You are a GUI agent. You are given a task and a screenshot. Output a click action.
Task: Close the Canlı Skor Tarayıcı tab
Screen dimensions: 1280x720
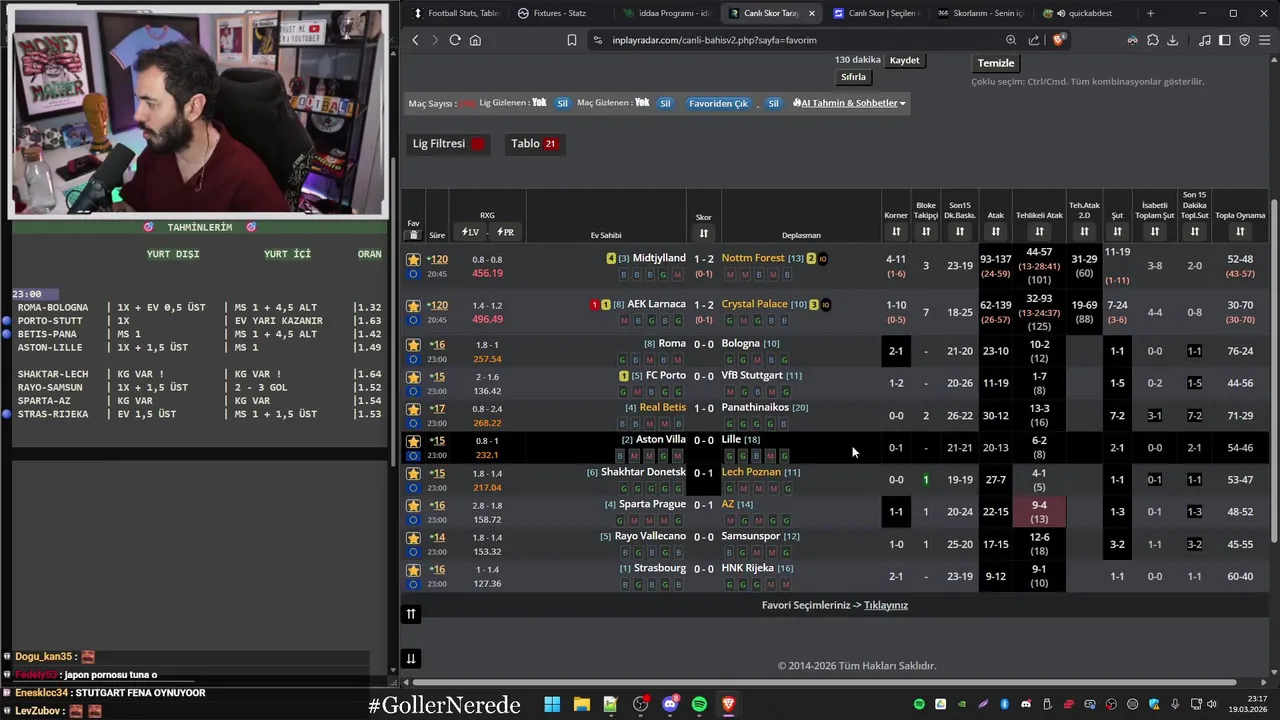[811, 13]
